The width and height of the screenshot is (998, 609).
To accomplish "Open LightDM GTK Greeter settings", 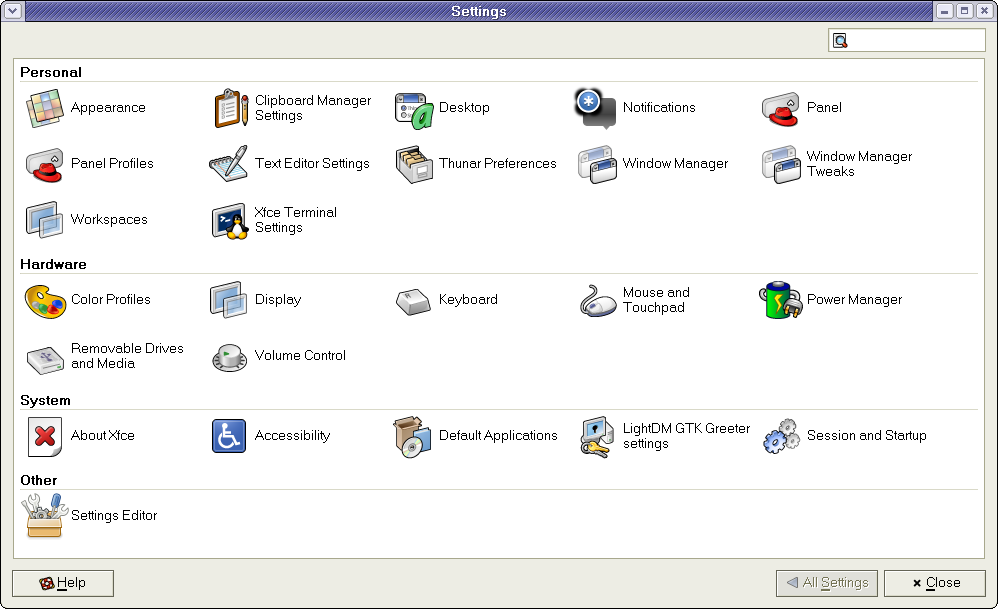I will pos(596,436).
